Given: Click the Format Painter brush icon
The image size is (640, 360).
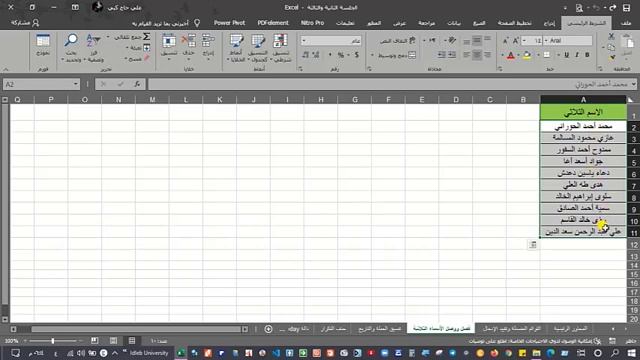Looking at the screenshot, I should 611,58.
